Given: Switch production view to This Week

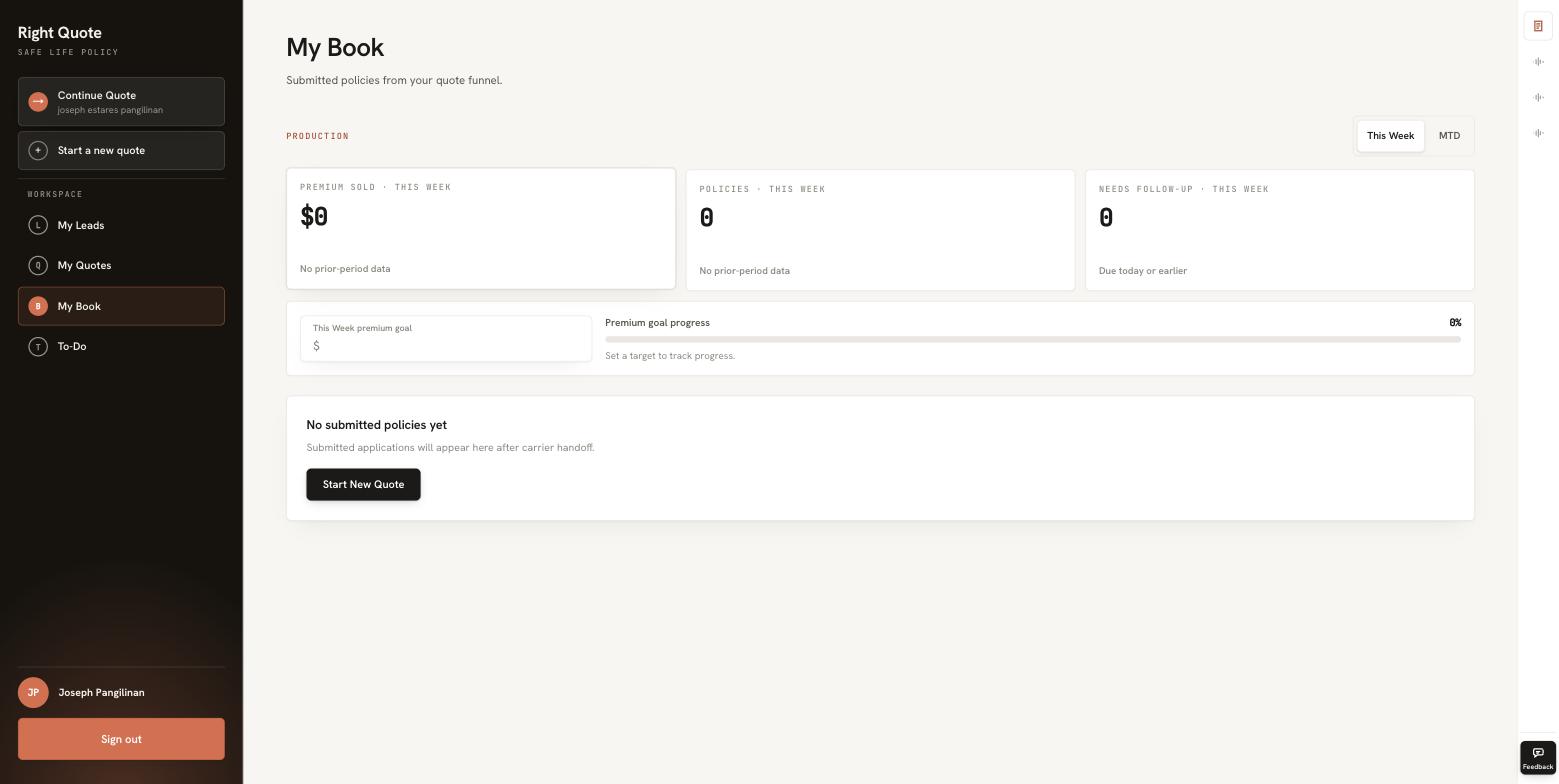Looking at the screenshot, I should click(1390, 136).
